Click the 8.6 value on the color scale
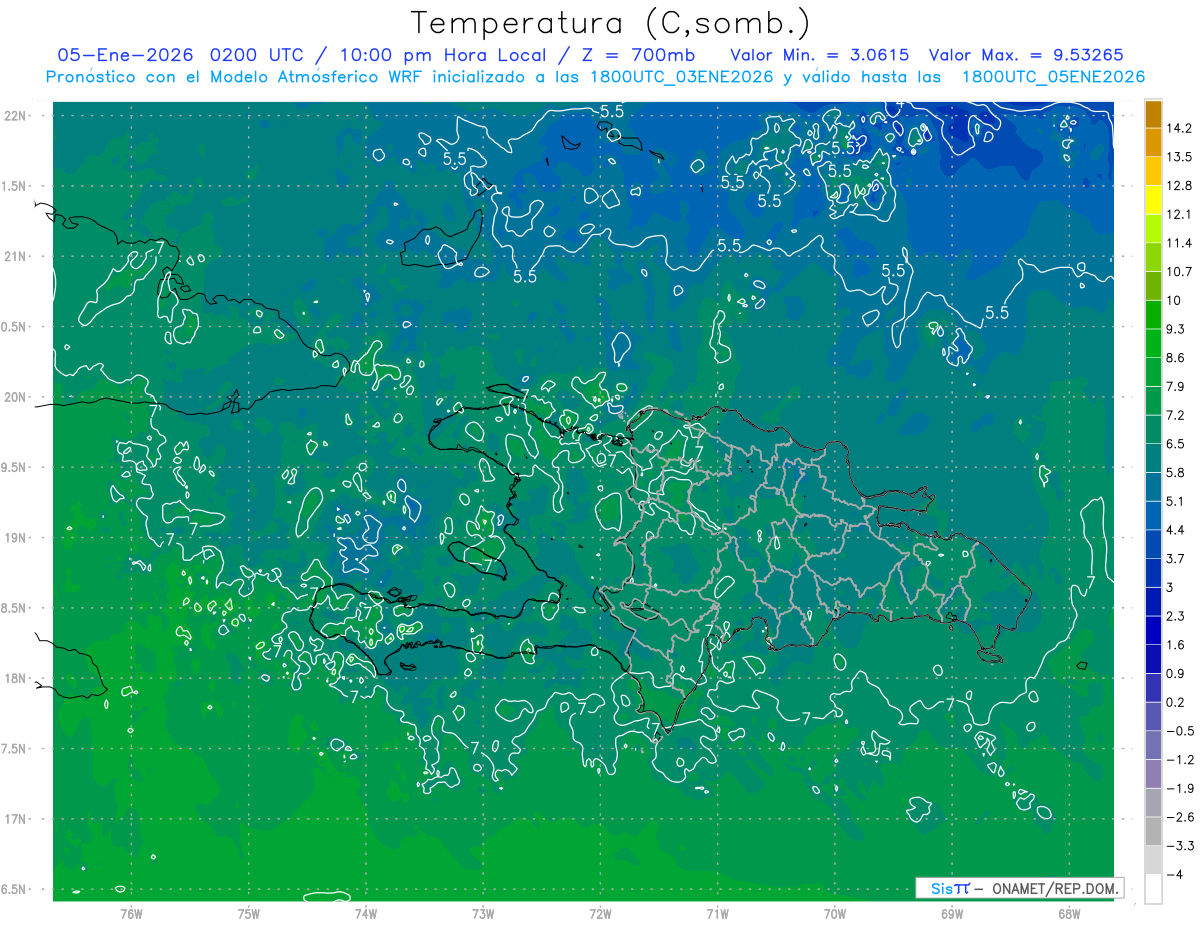1200x927 pixels. [1176, 358]
